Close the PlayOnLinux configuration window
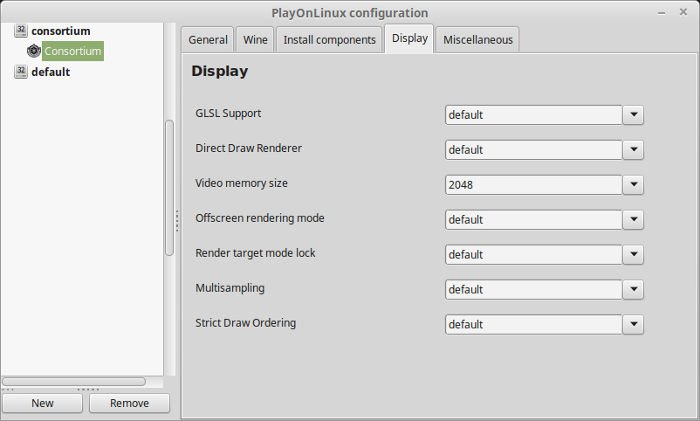Viewport: 700px width, 421px height. tap(683, 12)
